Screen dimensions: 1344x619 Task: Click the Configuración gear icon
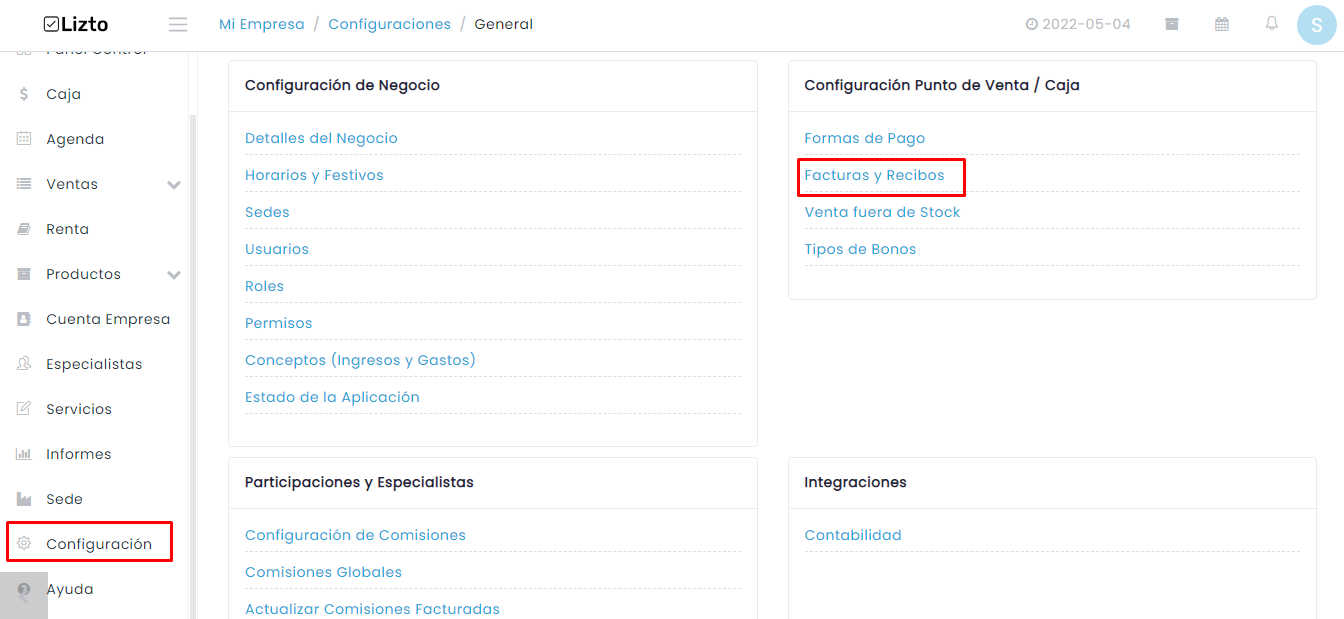[24, 544]
